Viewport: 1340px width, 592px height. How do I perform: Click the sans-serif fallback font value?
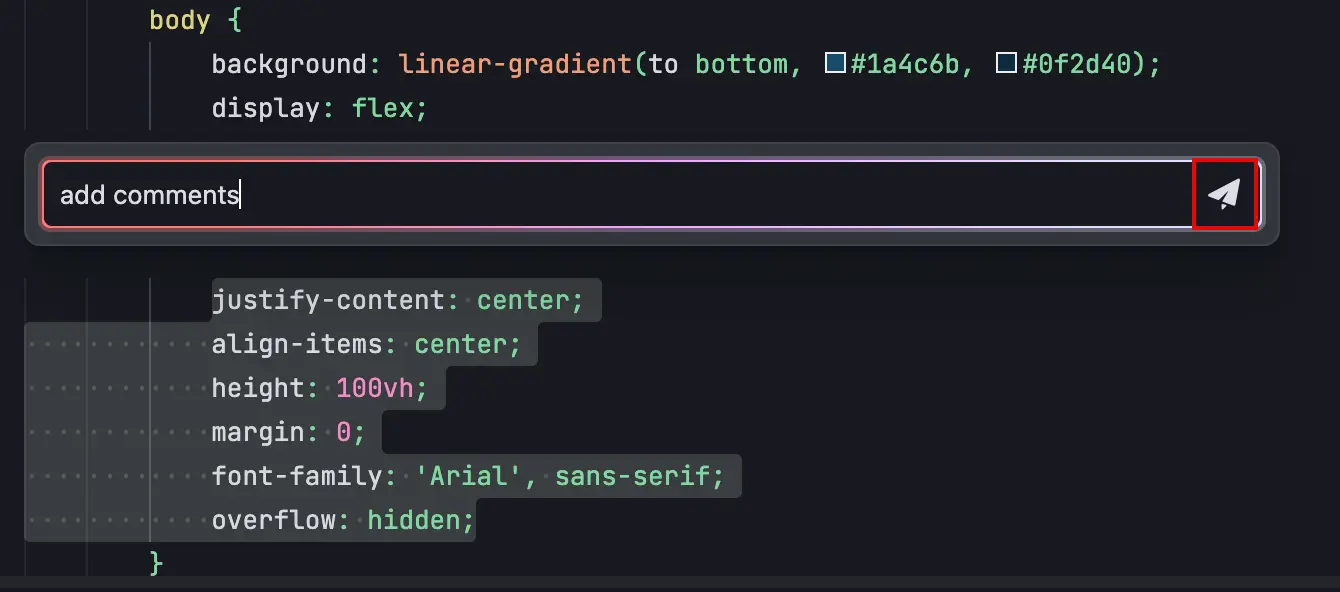coord(632,476)
